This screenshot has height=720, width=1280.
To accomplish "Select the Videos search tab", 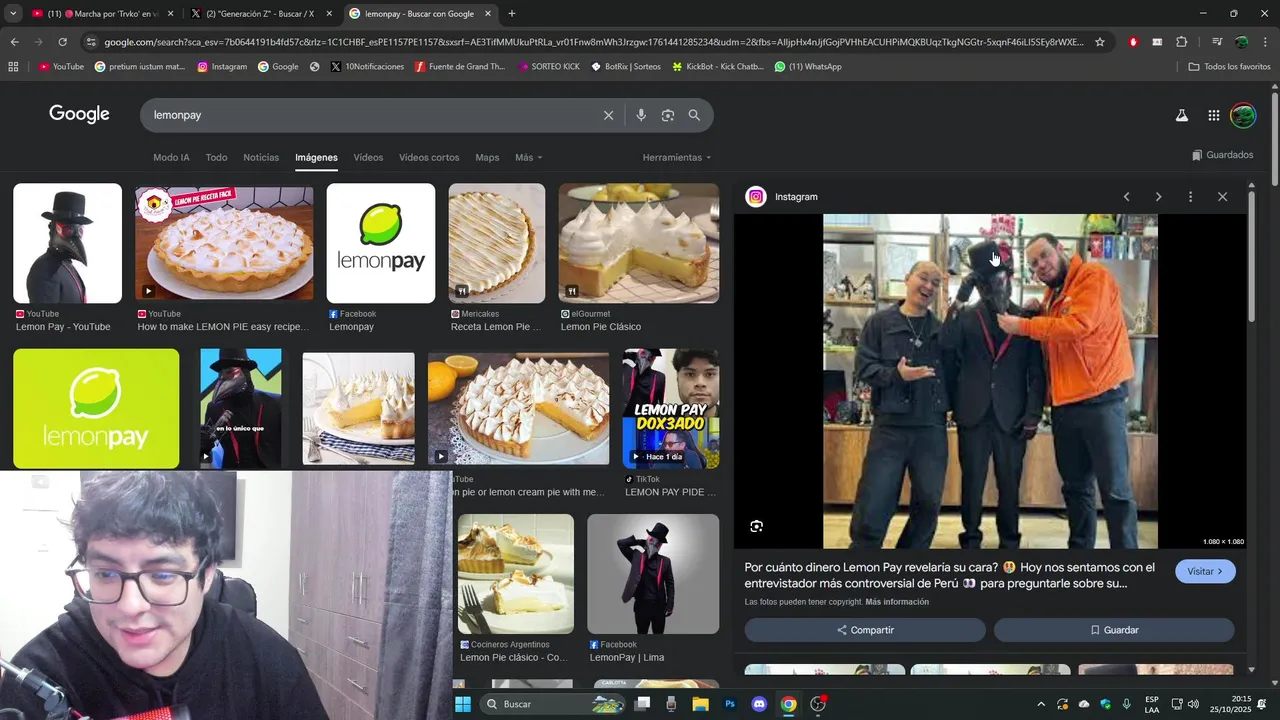I will (368, 158).
